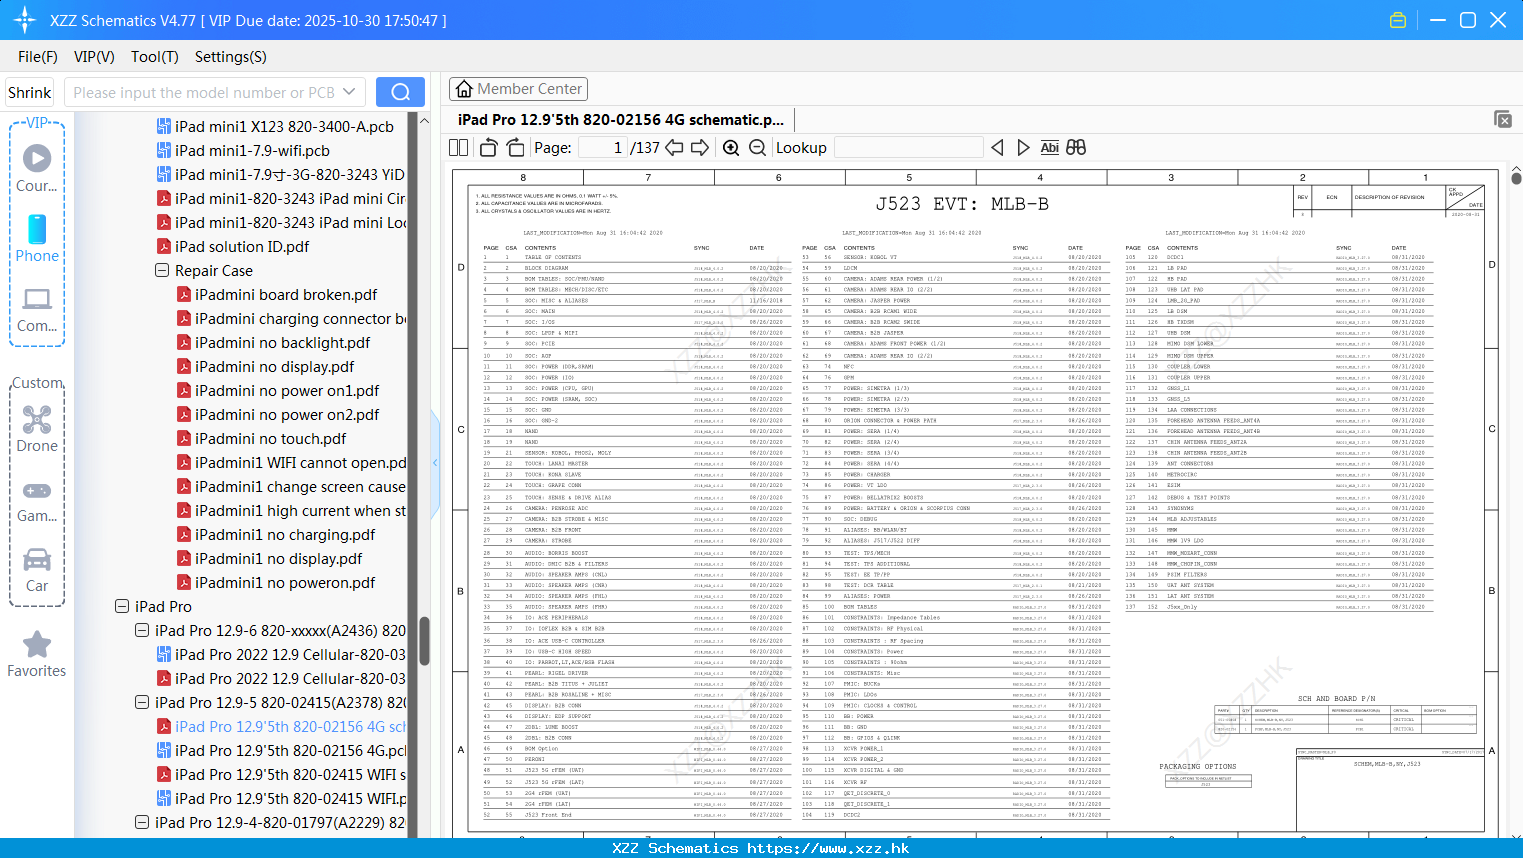Collapse iPad Pro 12.9-5 820-02415(A2378) node
The height and width of the screenshot is (858, 1523).
(142, 702)
